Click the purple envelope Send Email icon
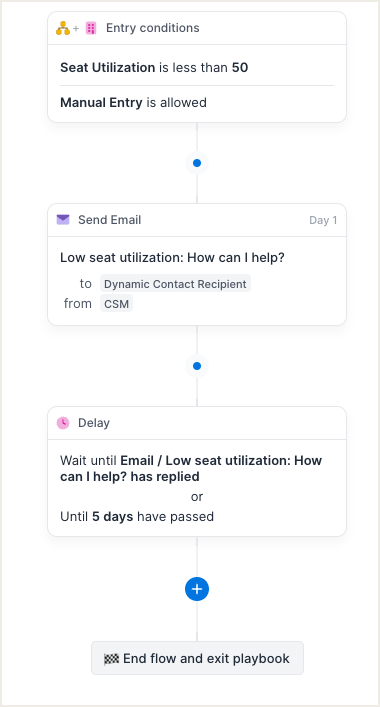380x707 pixels. [x=63, y=220]
